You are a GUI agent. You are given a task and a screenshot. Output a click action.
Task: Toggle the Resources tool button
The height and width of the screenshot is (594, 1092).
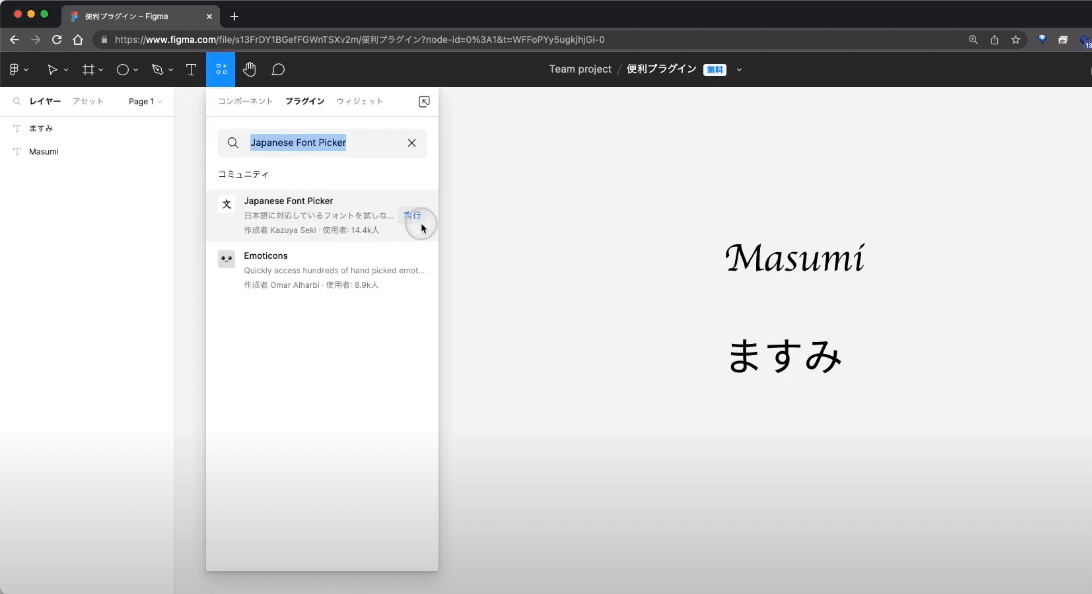tap(221, 70)
